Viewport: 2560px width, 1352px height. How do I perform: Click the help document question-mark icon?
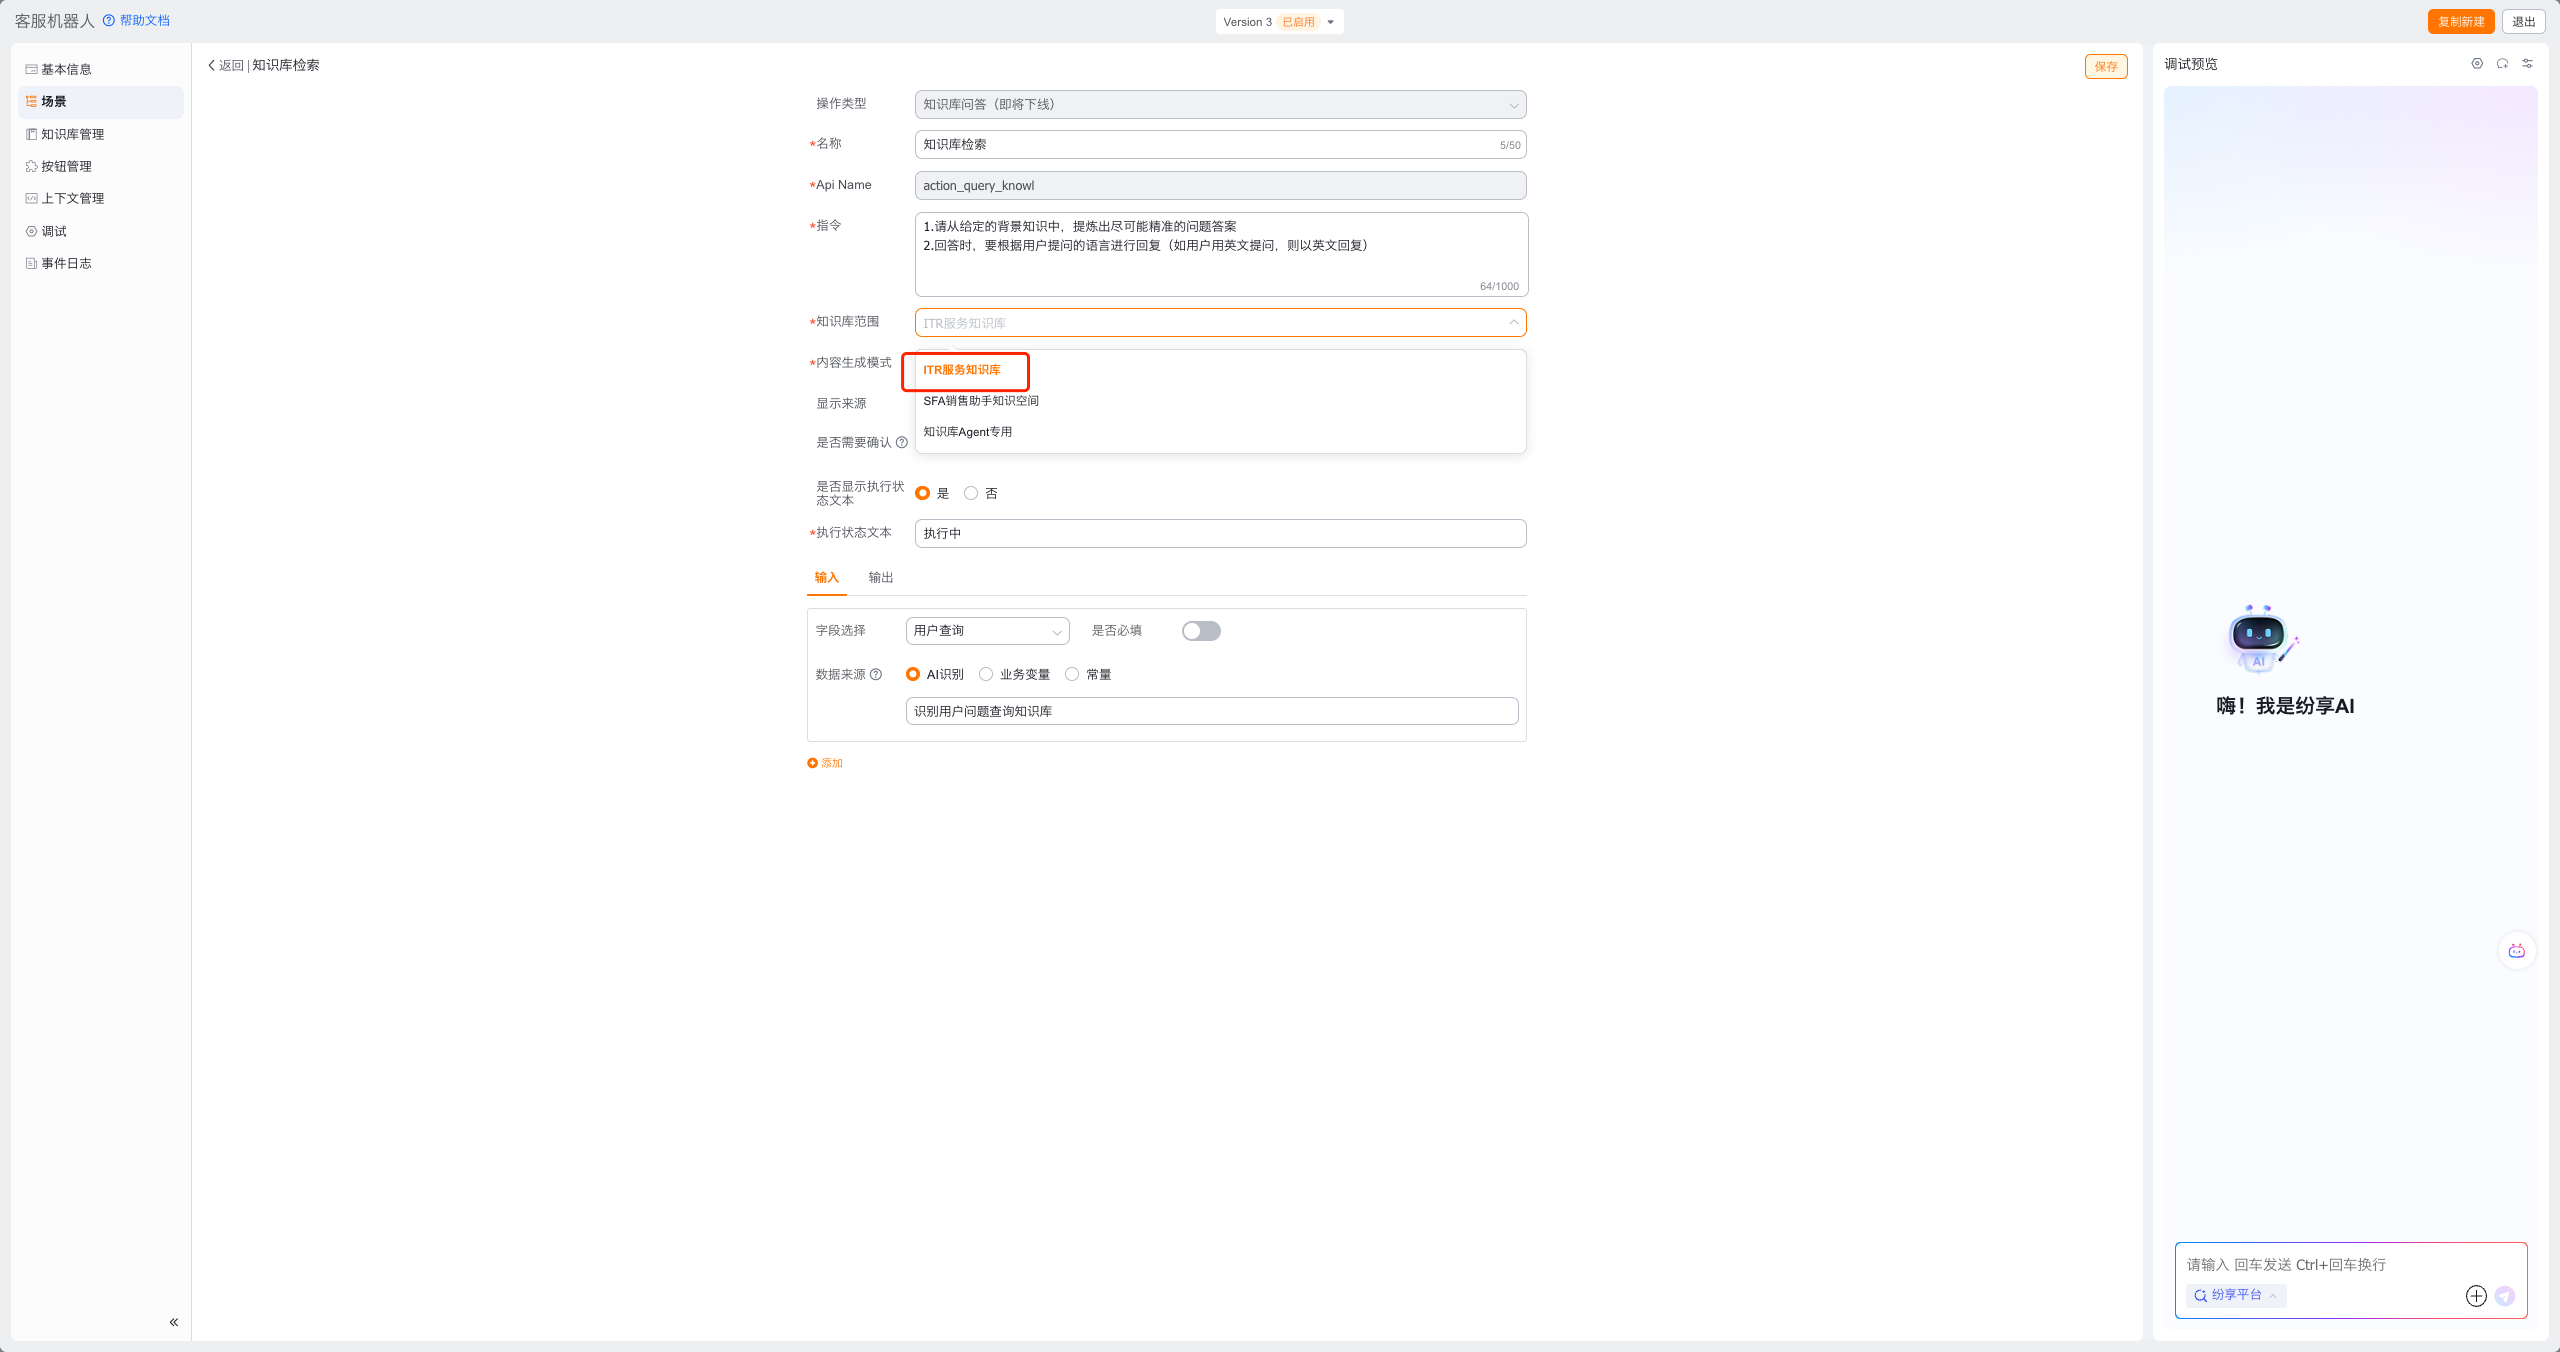coord(109,21)
